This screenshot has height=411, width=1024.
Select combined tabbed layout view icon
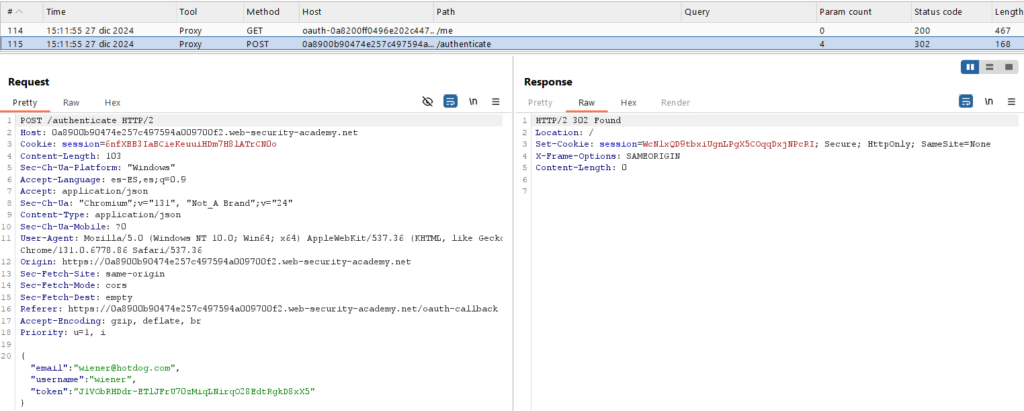[x=1009, y=67]
